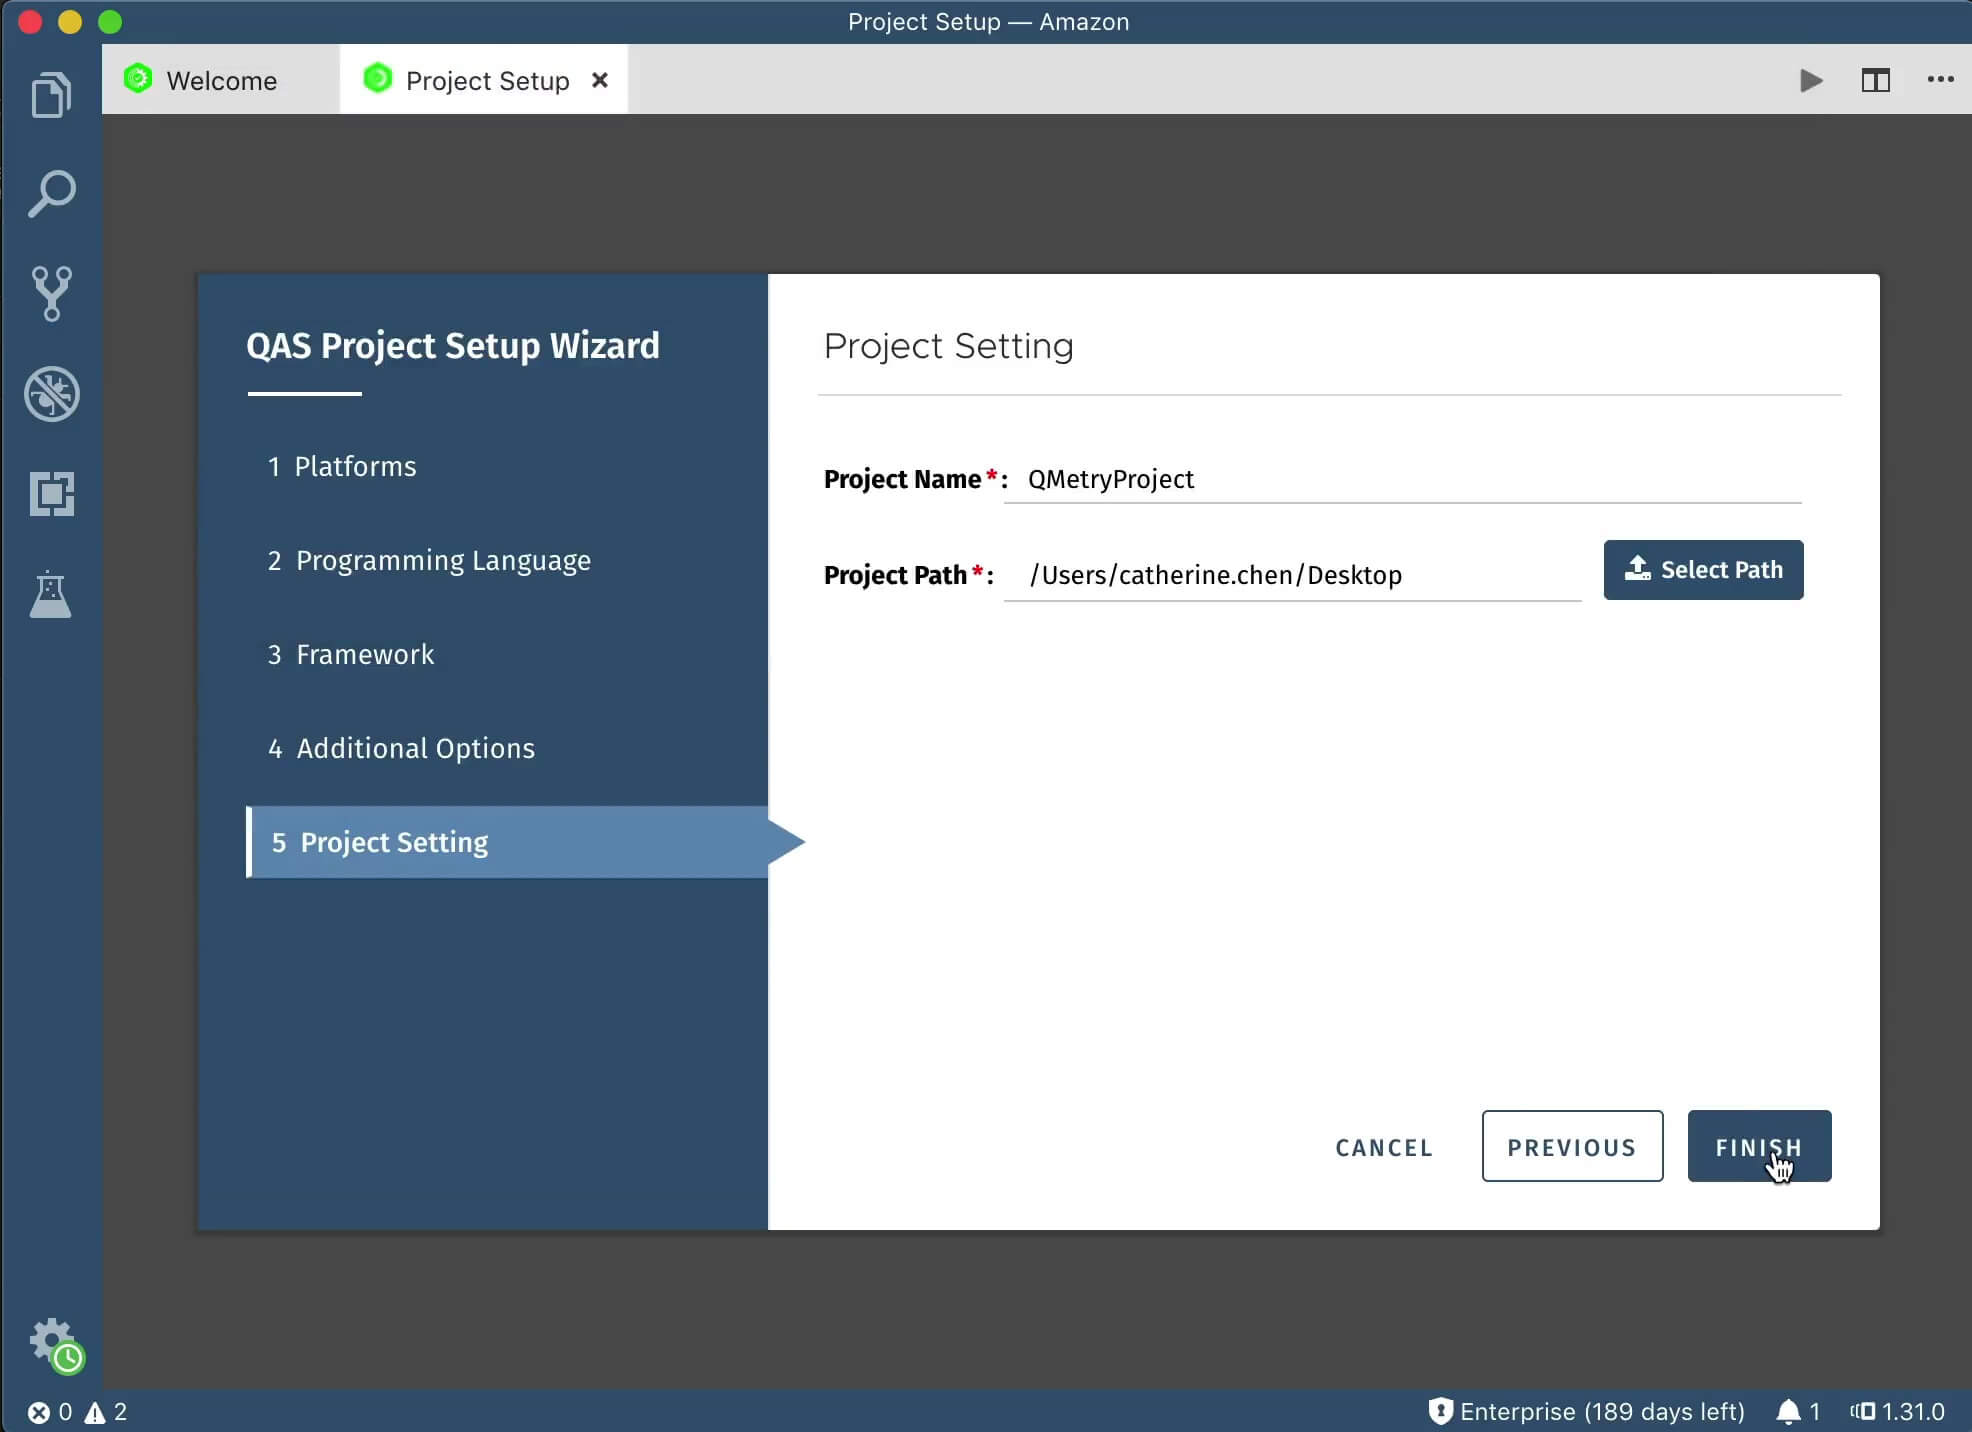This screenshot has width=1972, height=1432.
Task: Open the split editor icon
Action: [1876, 80]
